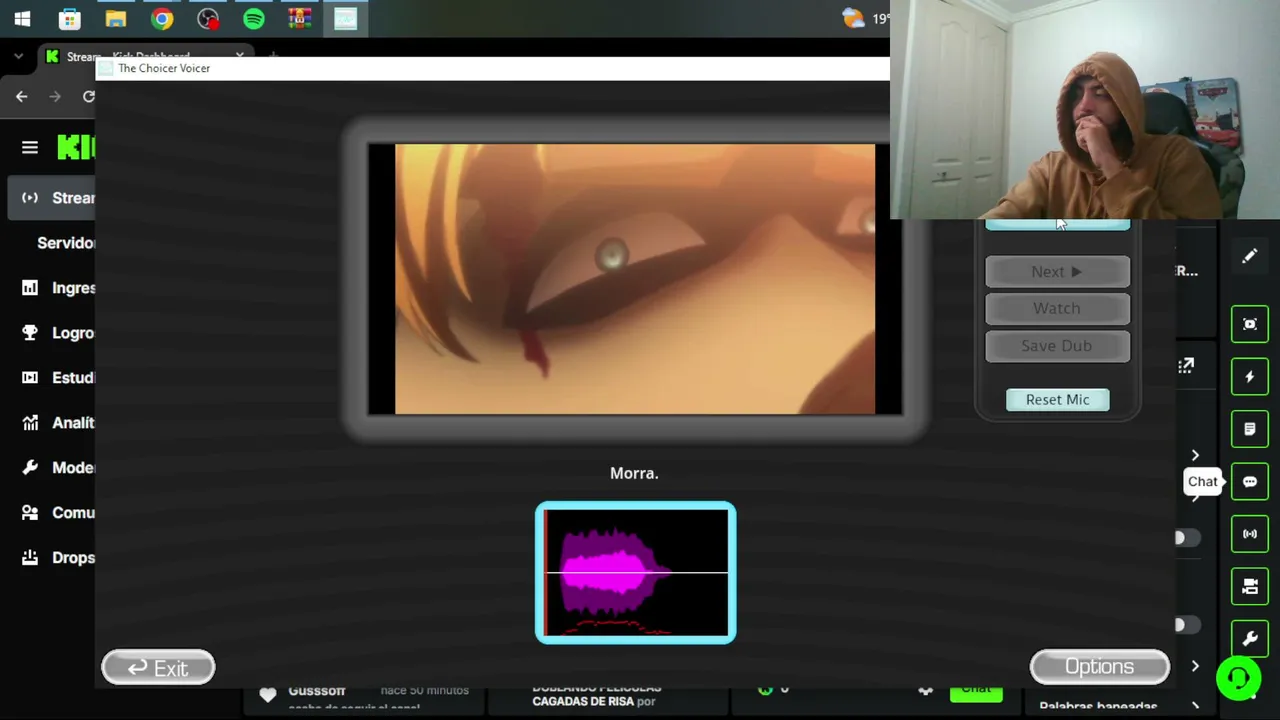Click the weather widget in the taskbar

[865, 18]
